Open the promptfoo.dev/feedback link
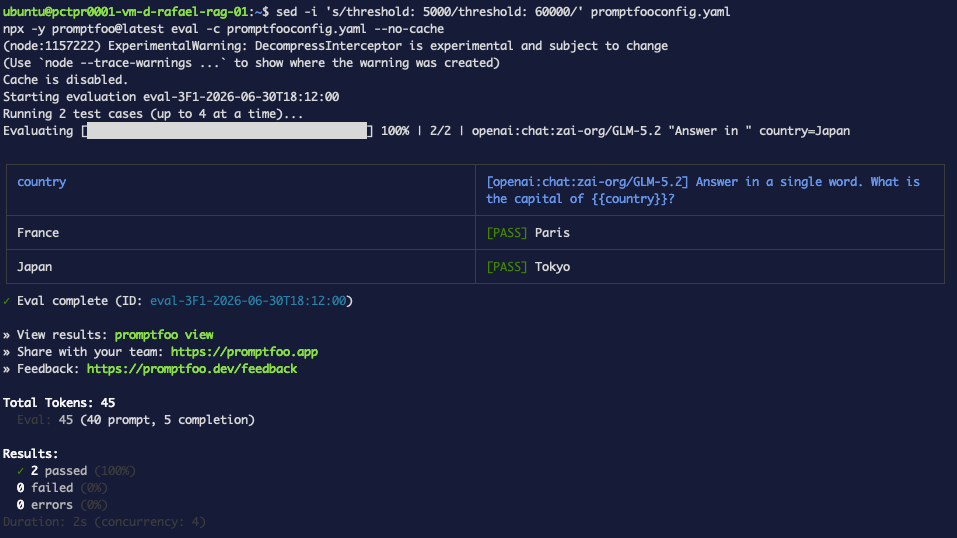 pos(192,369)
